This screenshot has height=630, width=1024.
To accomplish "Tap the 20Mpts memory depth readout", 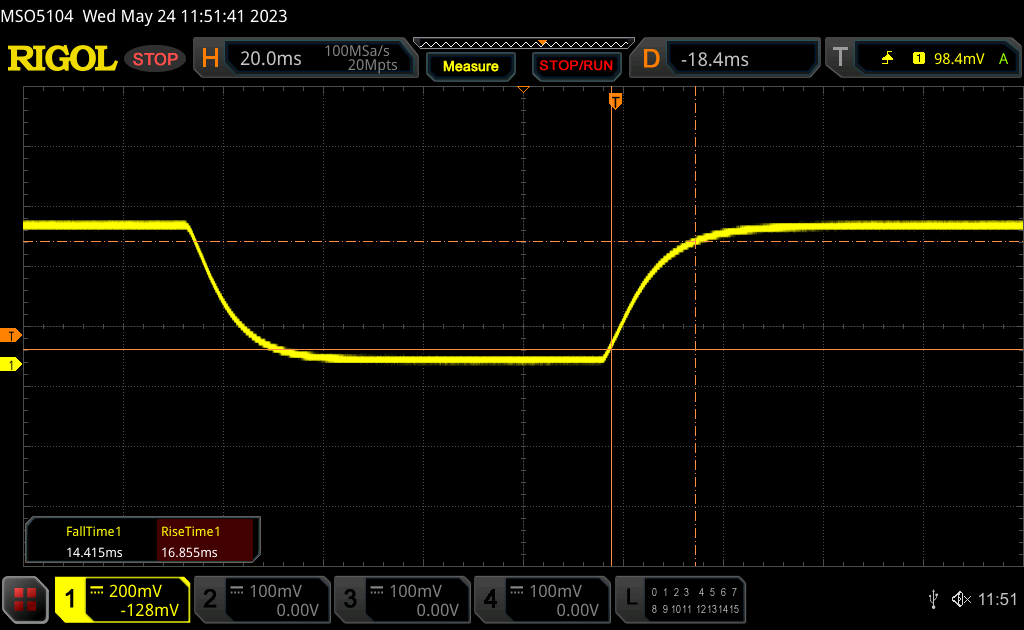I will point(372,65).
